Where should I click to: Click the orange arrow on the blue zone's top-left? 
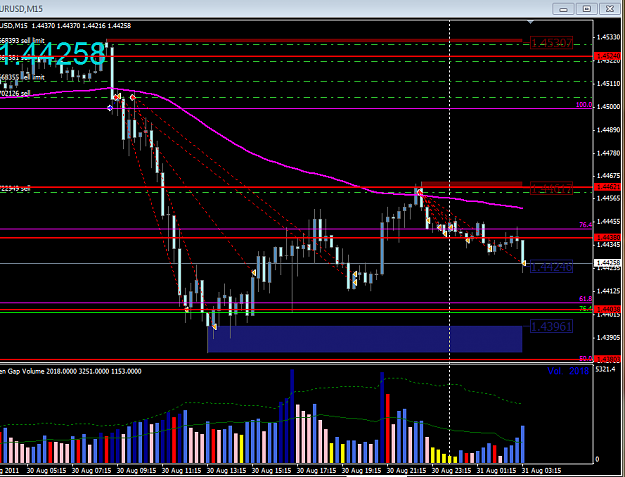point(214,327)
